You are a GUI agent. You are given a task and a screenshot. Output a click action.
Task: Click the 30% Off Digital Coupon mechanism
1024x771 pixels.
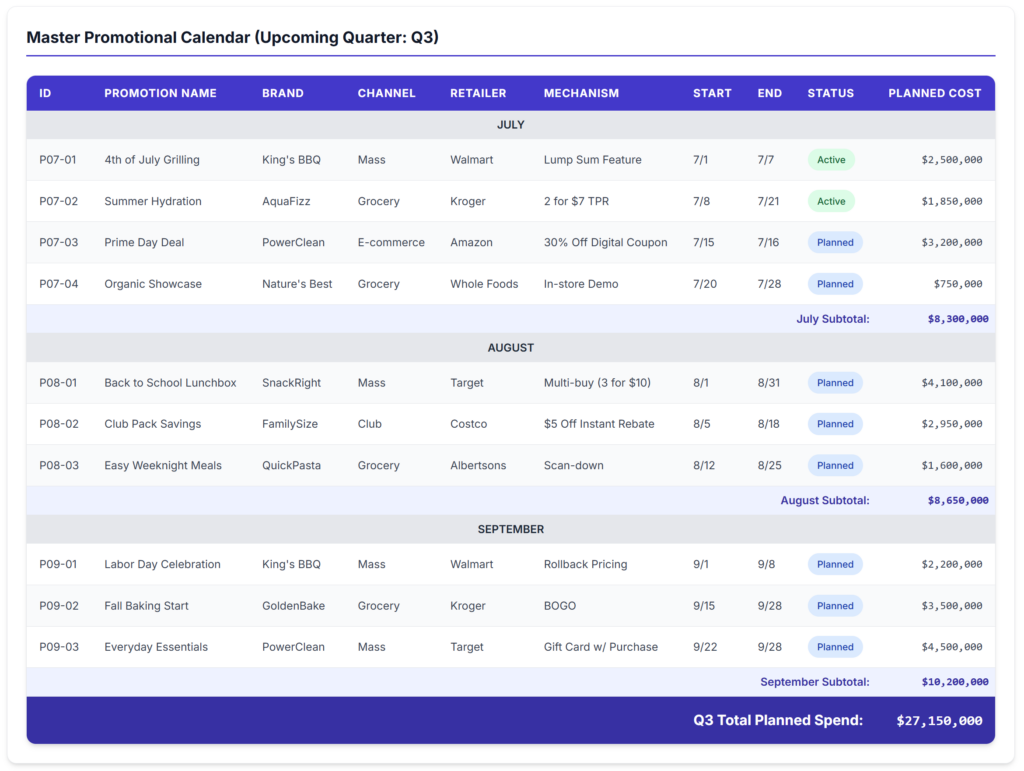pyautogui.click(x=605, y=242)
